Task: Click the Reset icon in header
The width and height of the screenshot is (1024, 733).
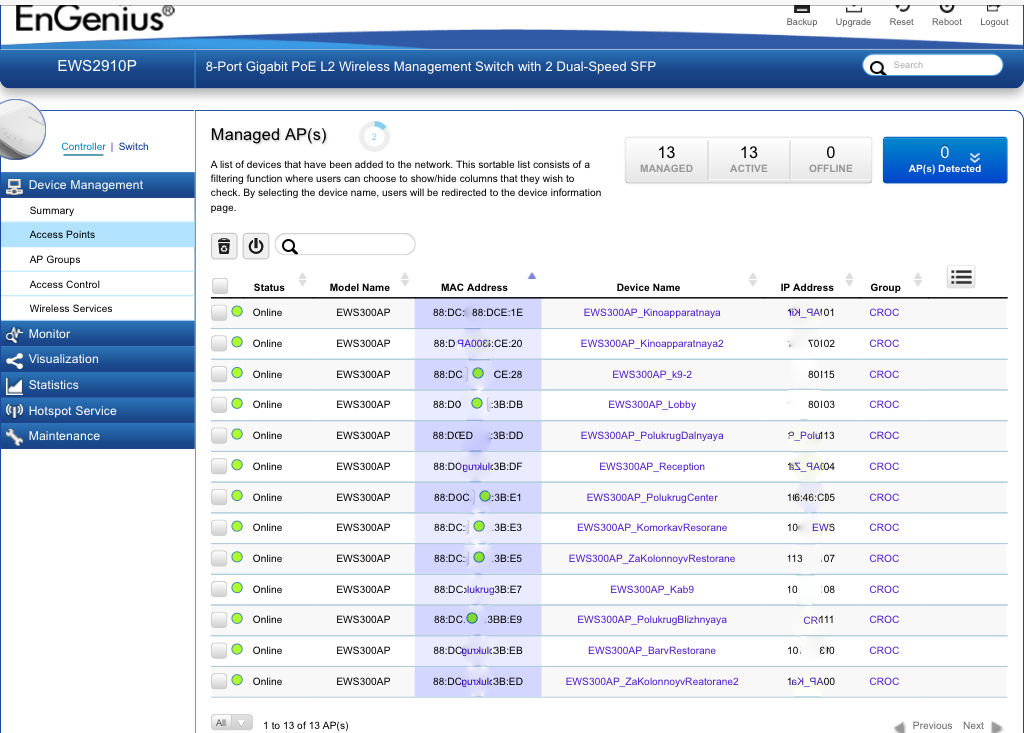Action: pyautogui.click(x=901, y=8)
